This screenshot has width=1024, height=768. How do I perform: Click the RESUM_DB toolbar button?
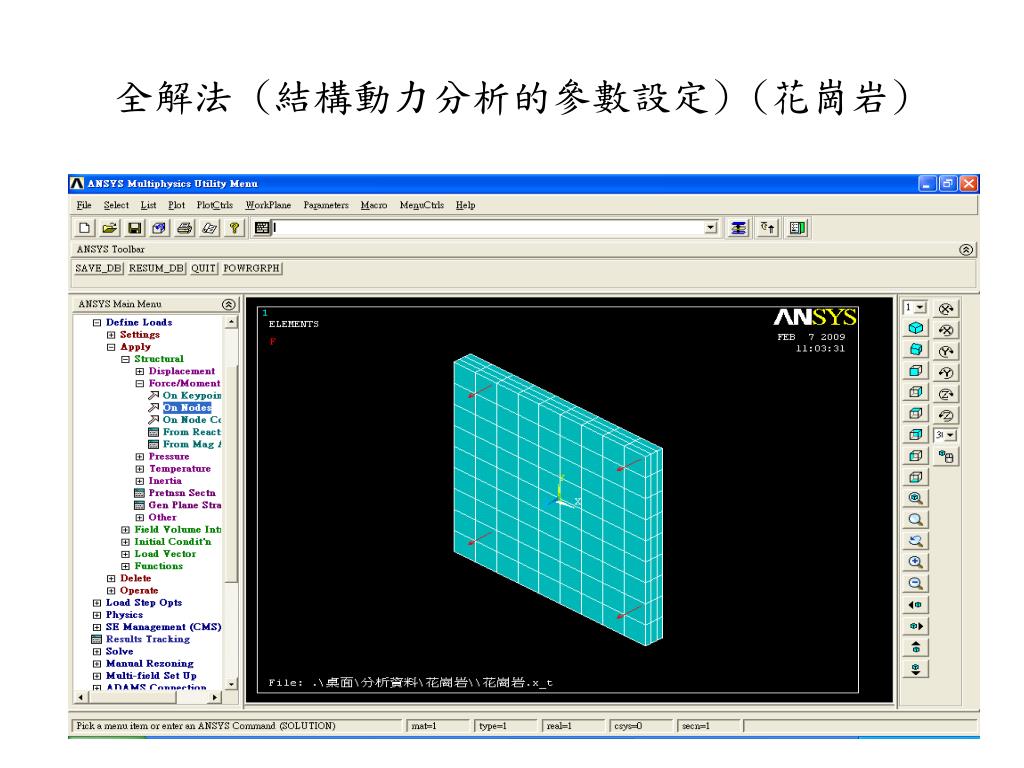point(156,268)
